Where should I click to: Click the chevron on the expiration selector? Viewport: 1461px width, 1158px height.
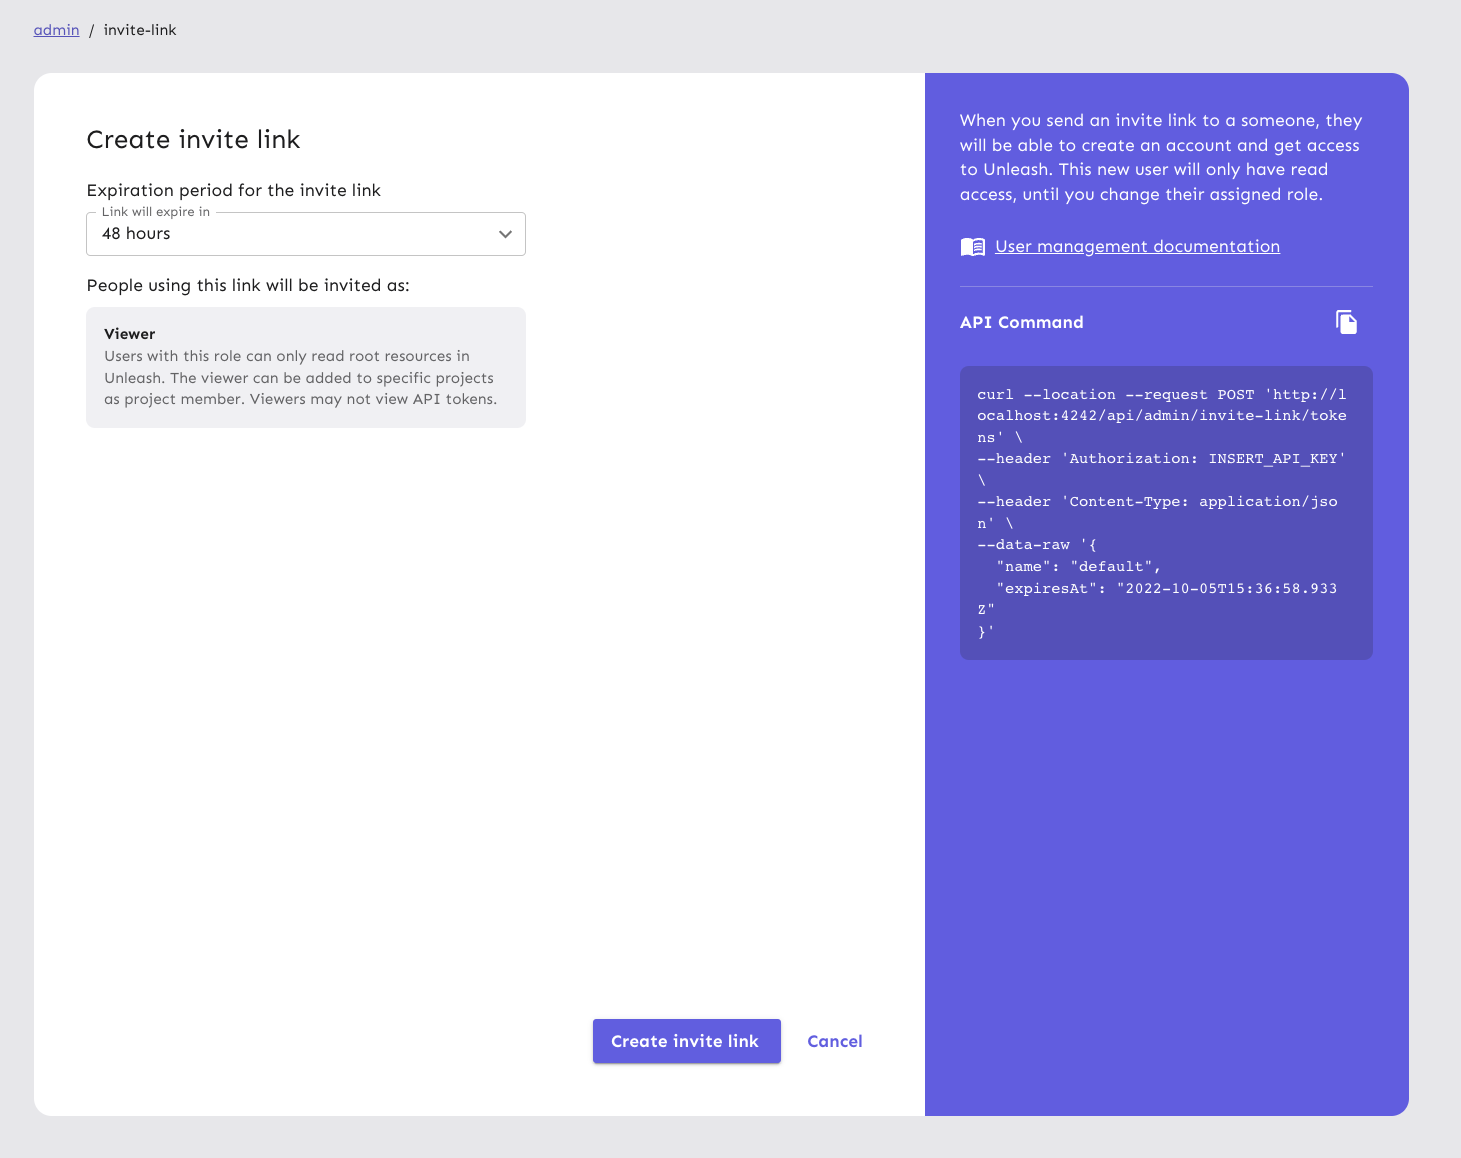pyautogui.click(x=505, y=233)
